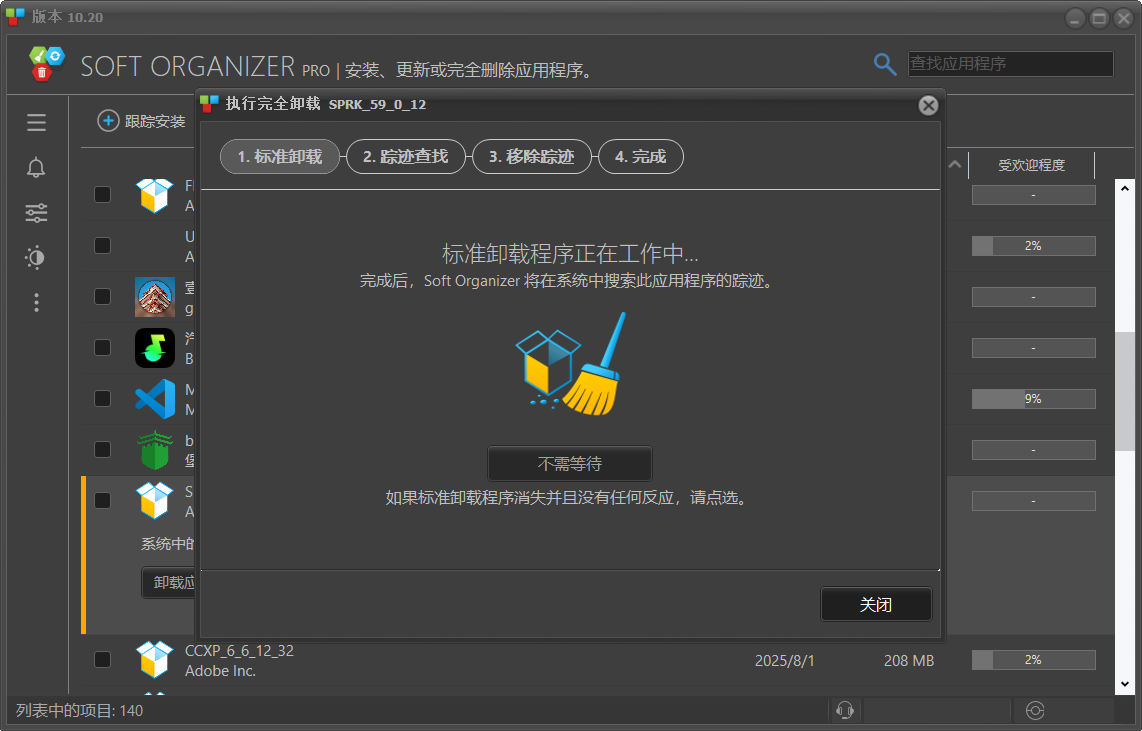Click the refresh icon in status bar
The image size is (1142, 731).
click(1035, 710)
